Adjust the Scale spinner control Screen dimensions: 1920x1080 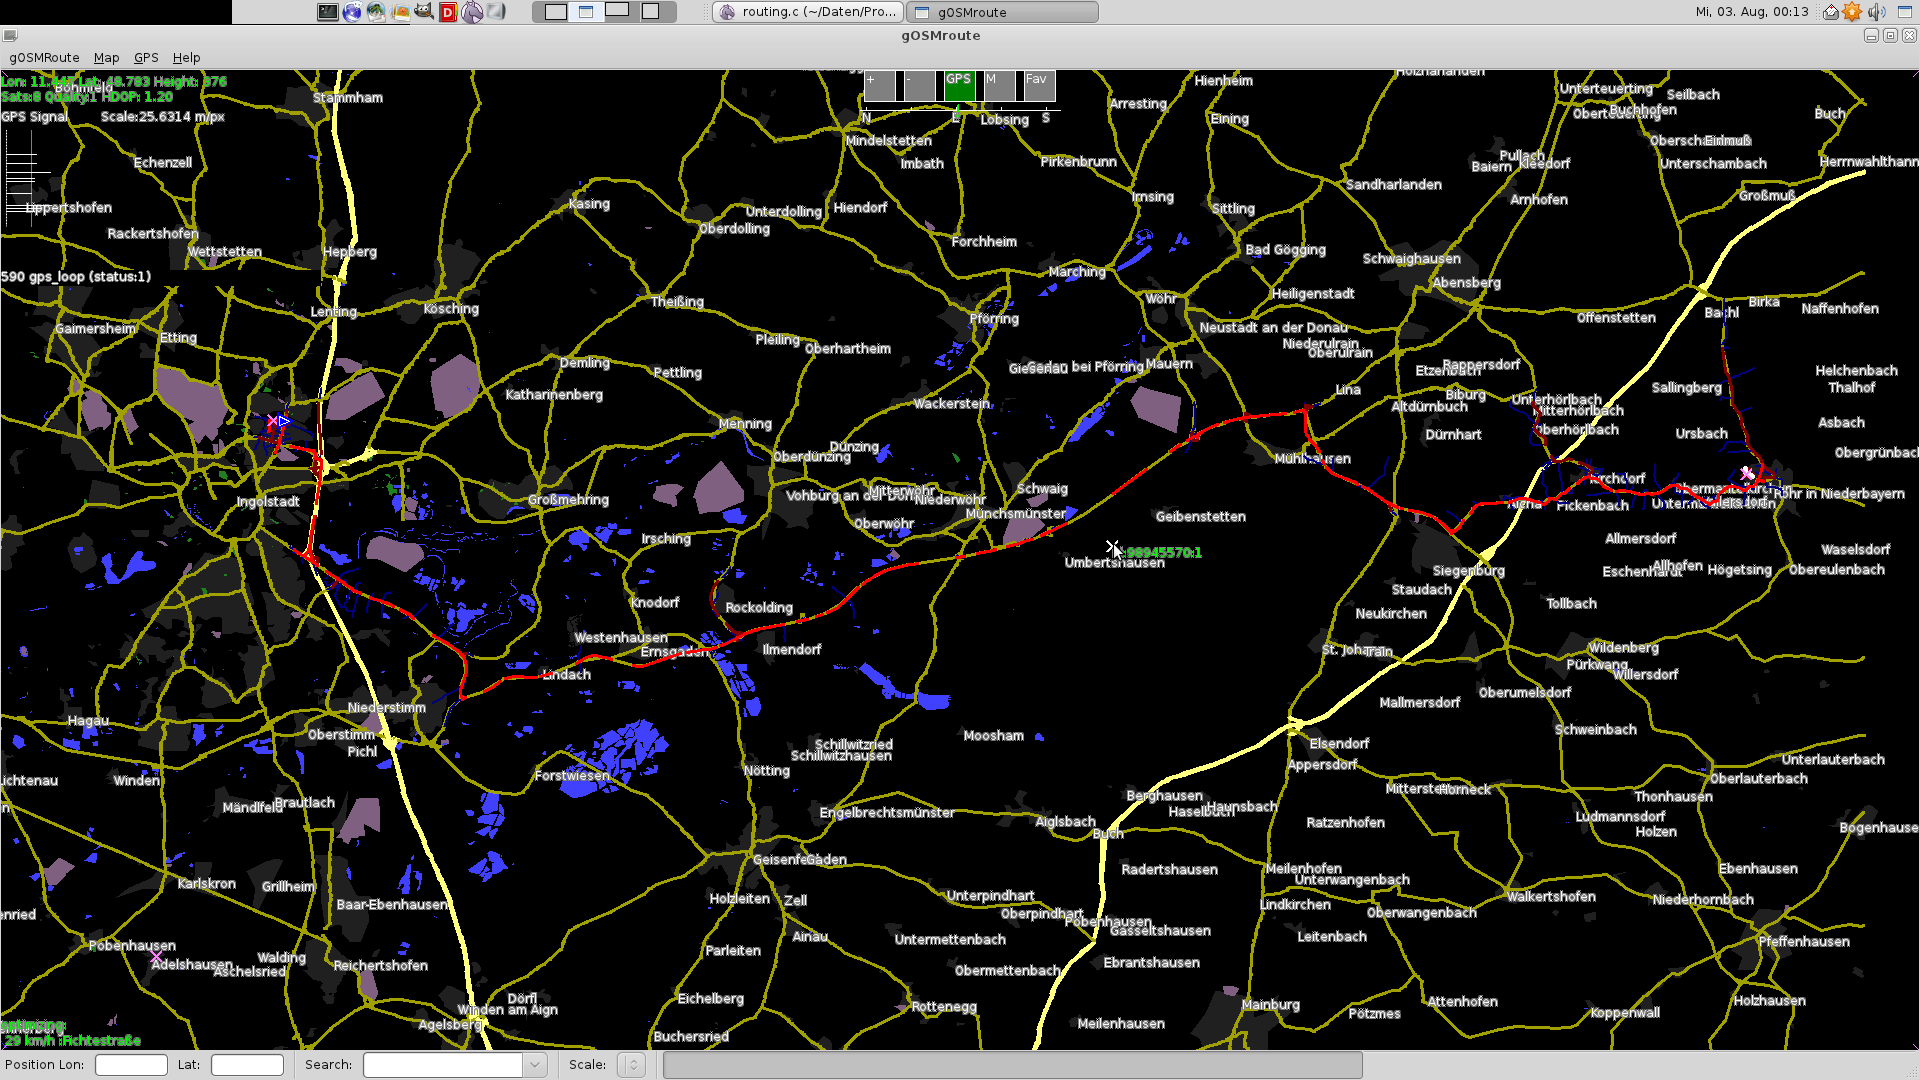(x=632, y=1065)
